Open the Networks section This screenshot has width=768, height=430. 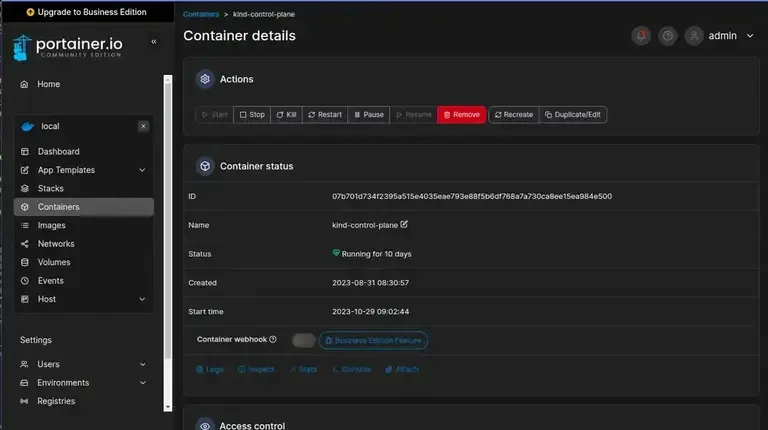[56, 244]
